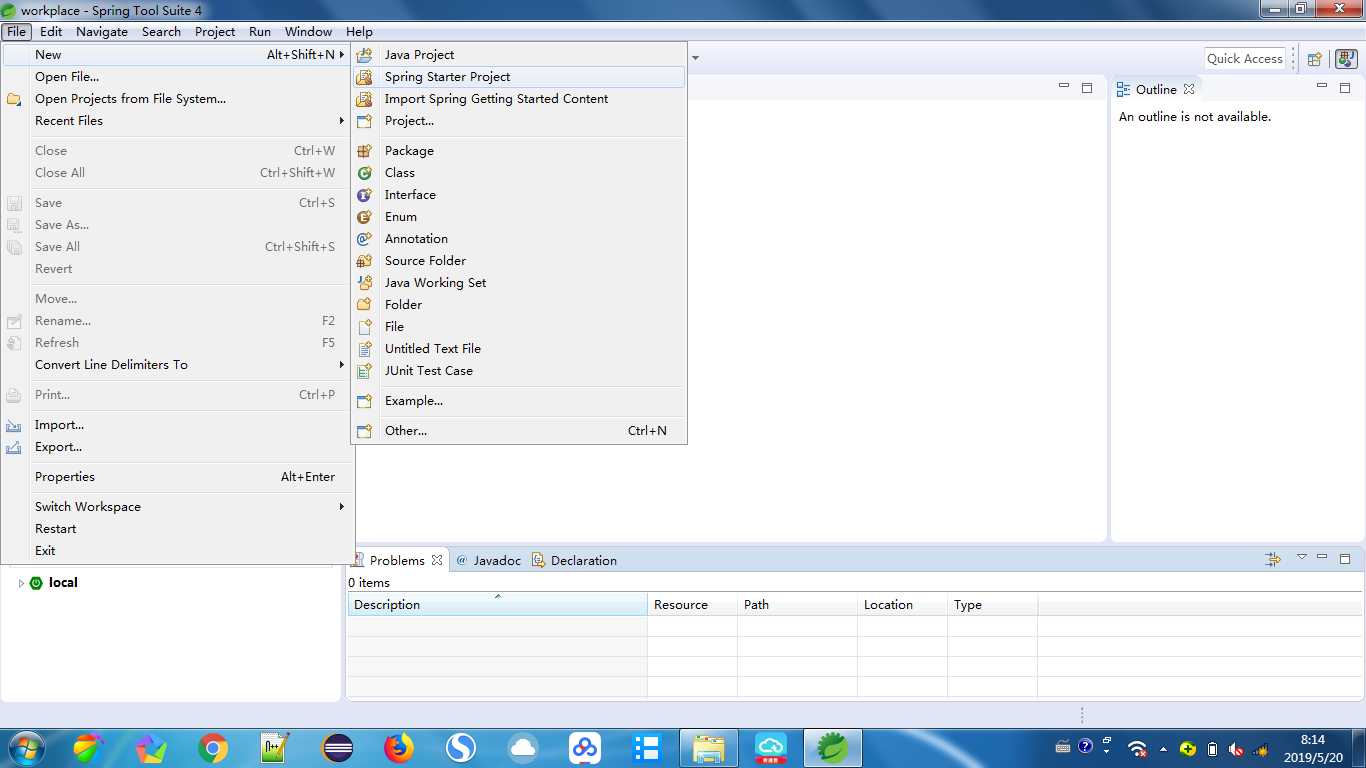Expand the local tree node
The width and height of the screenshot is (1366, 768).
tap(20, 583)
